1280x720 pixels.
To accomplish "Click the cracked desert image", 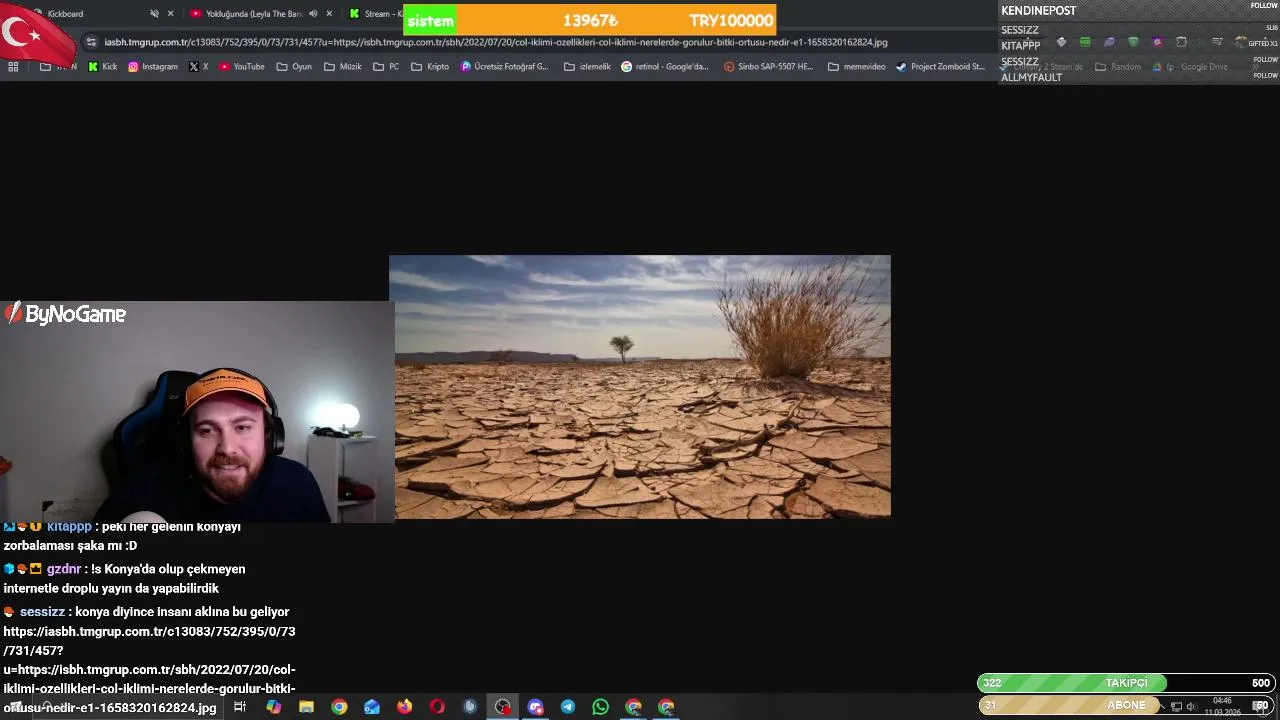I will [x=640, y=386].
